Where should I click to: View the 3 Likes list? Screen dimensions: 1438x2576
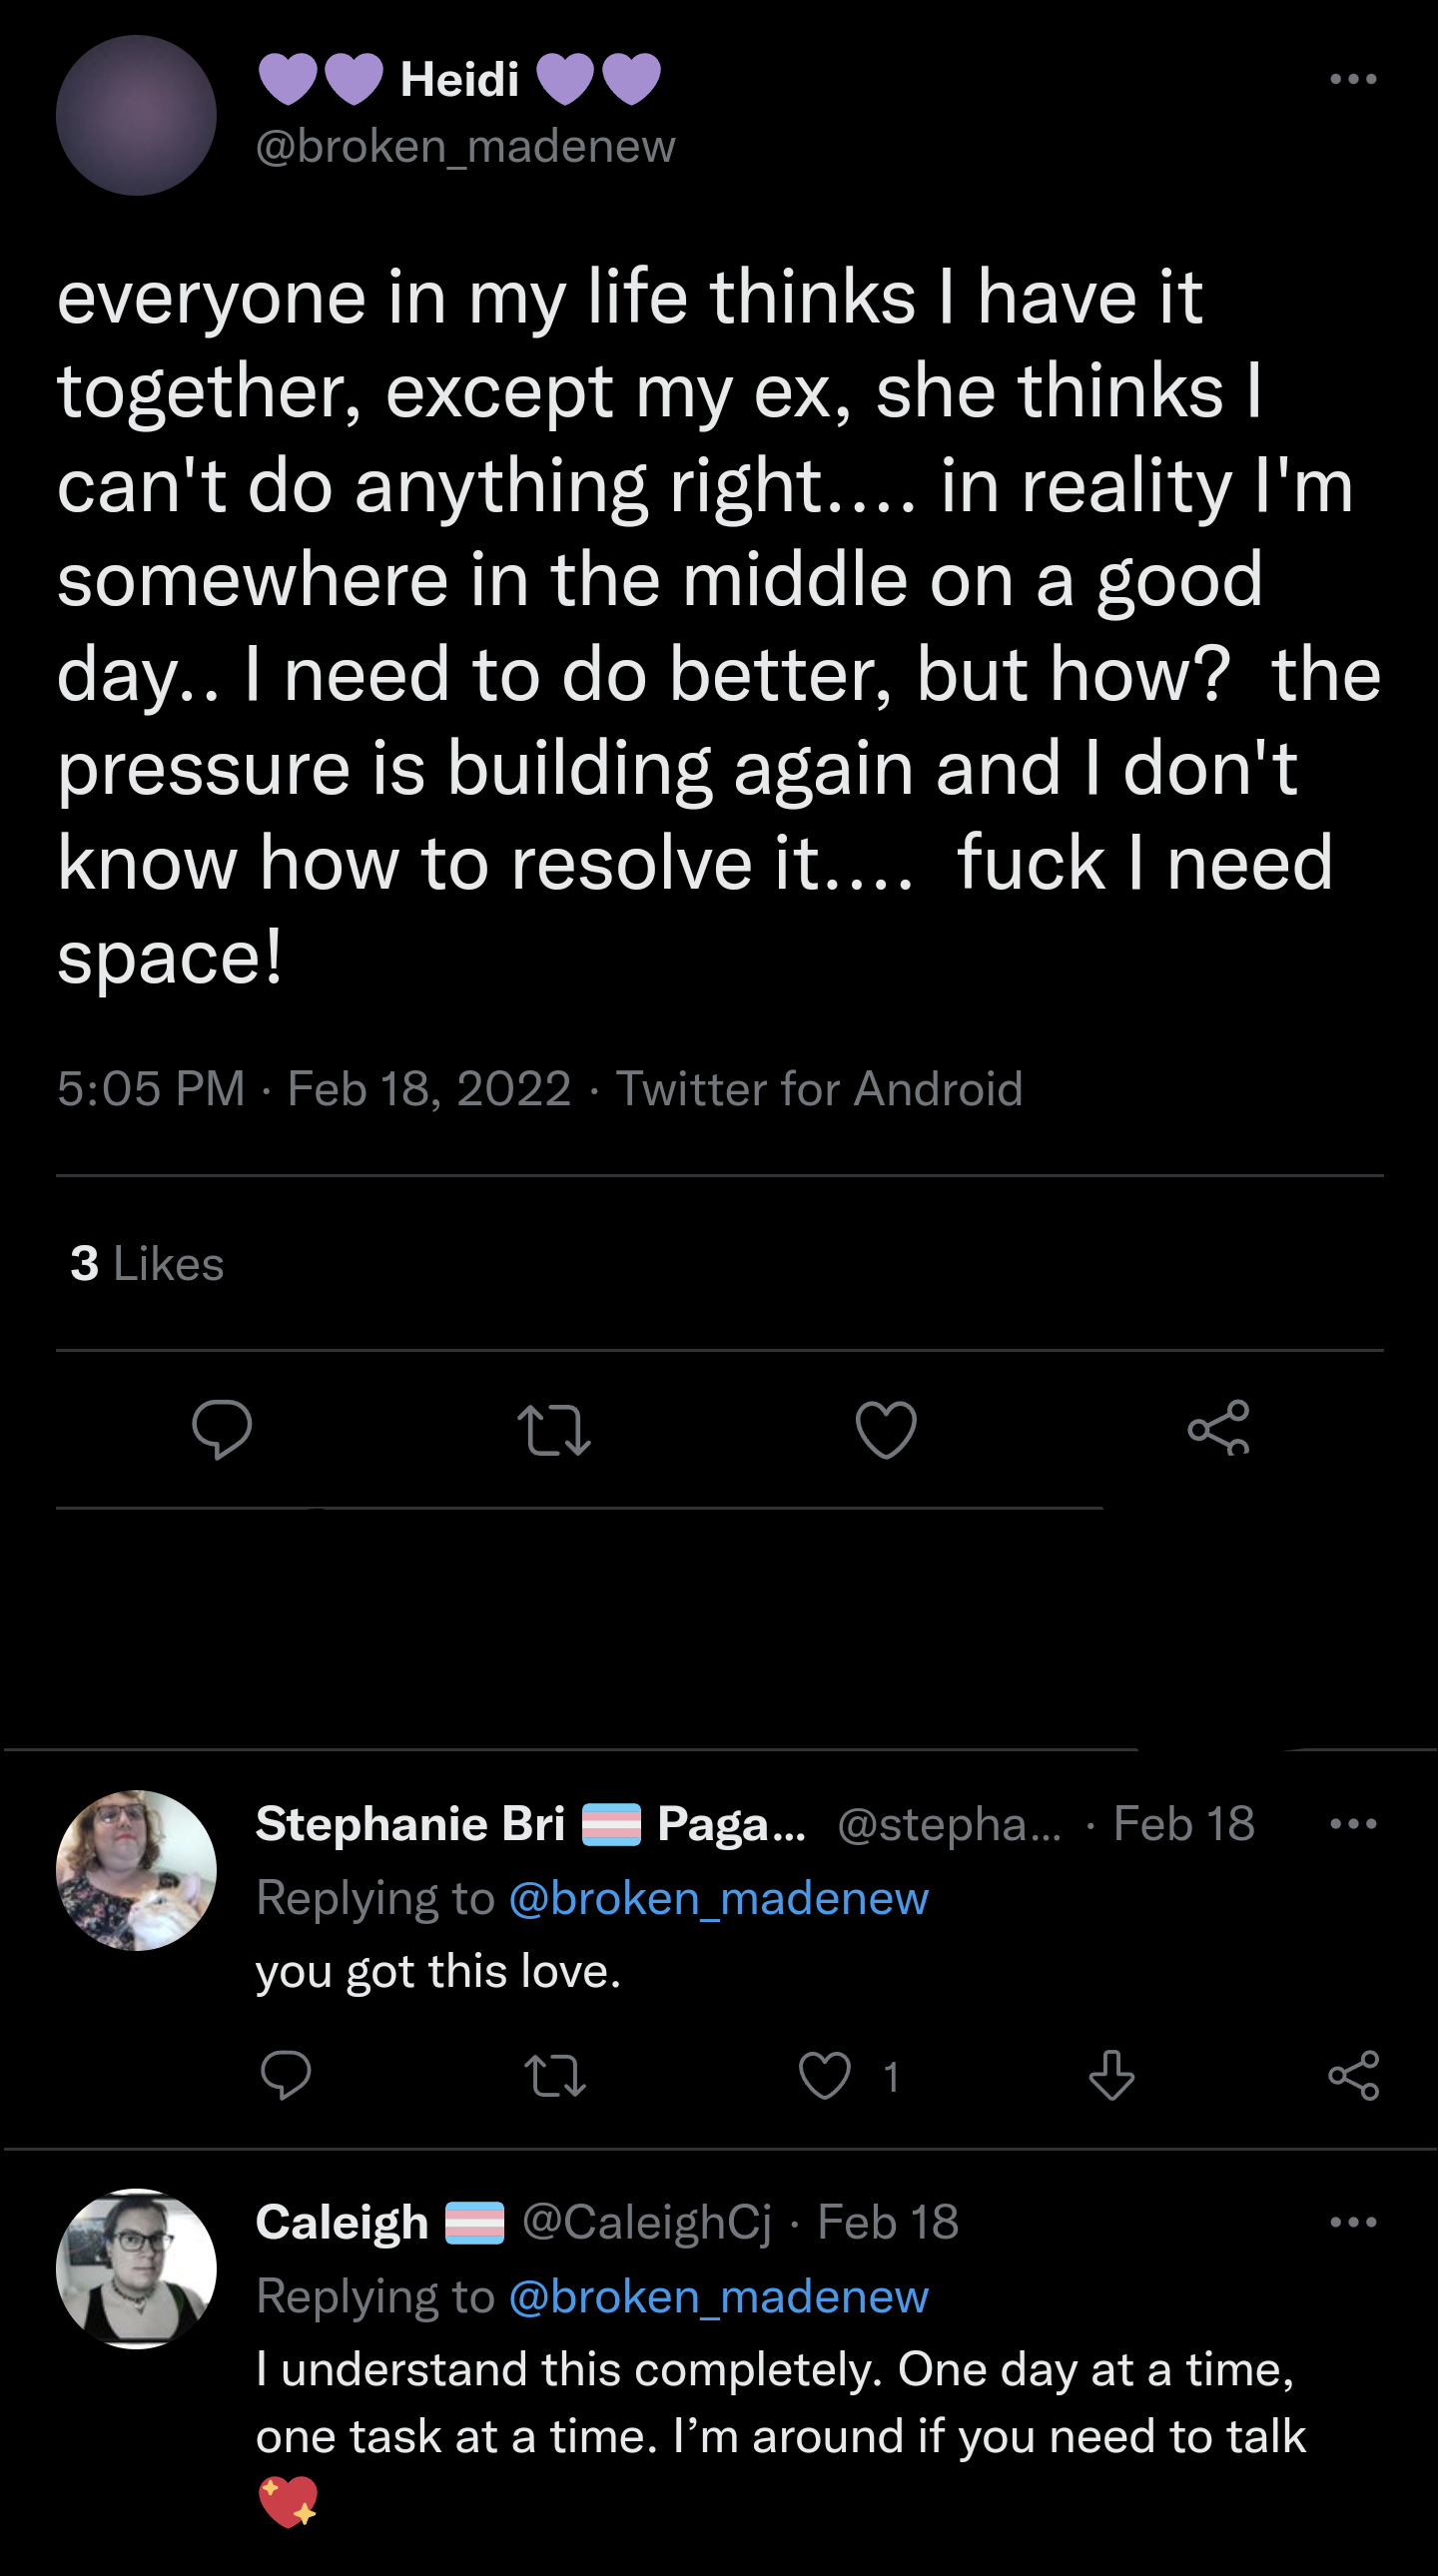click(x=147, y=1263)
